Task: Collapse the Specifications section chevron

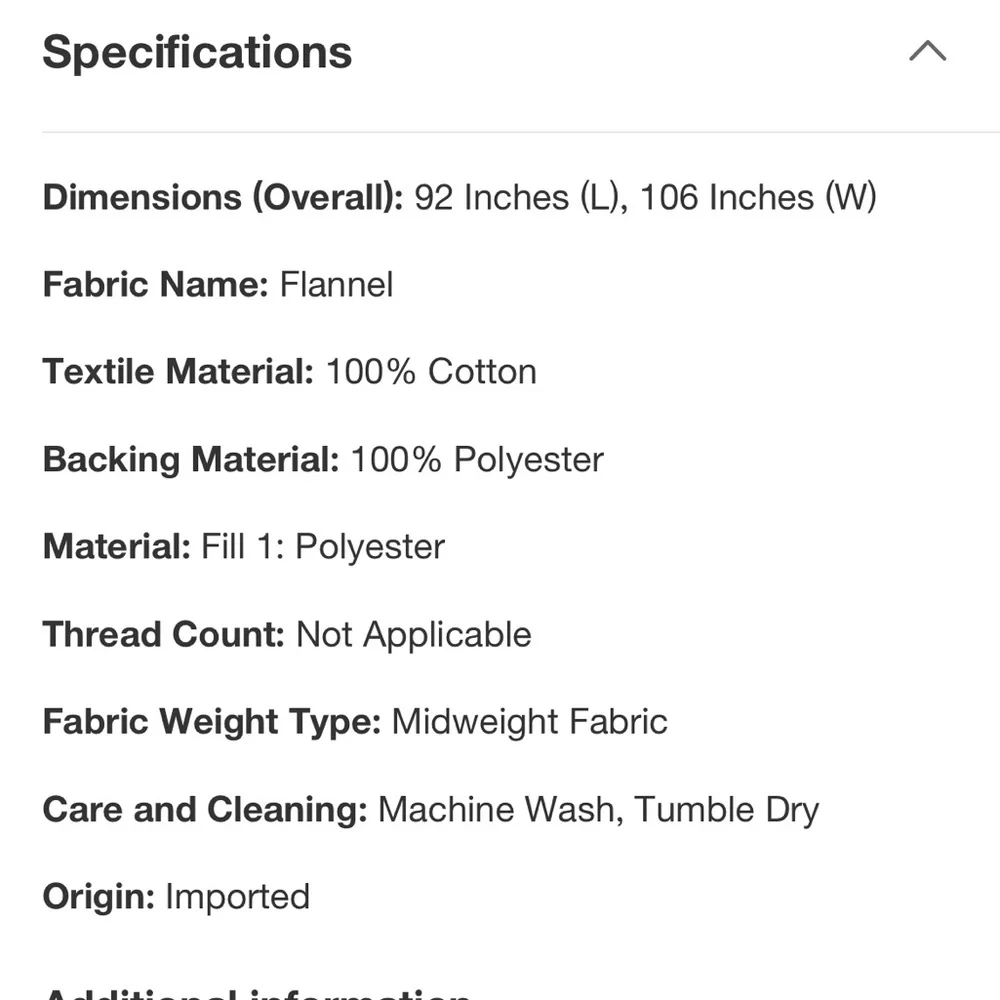Action: 927,51
